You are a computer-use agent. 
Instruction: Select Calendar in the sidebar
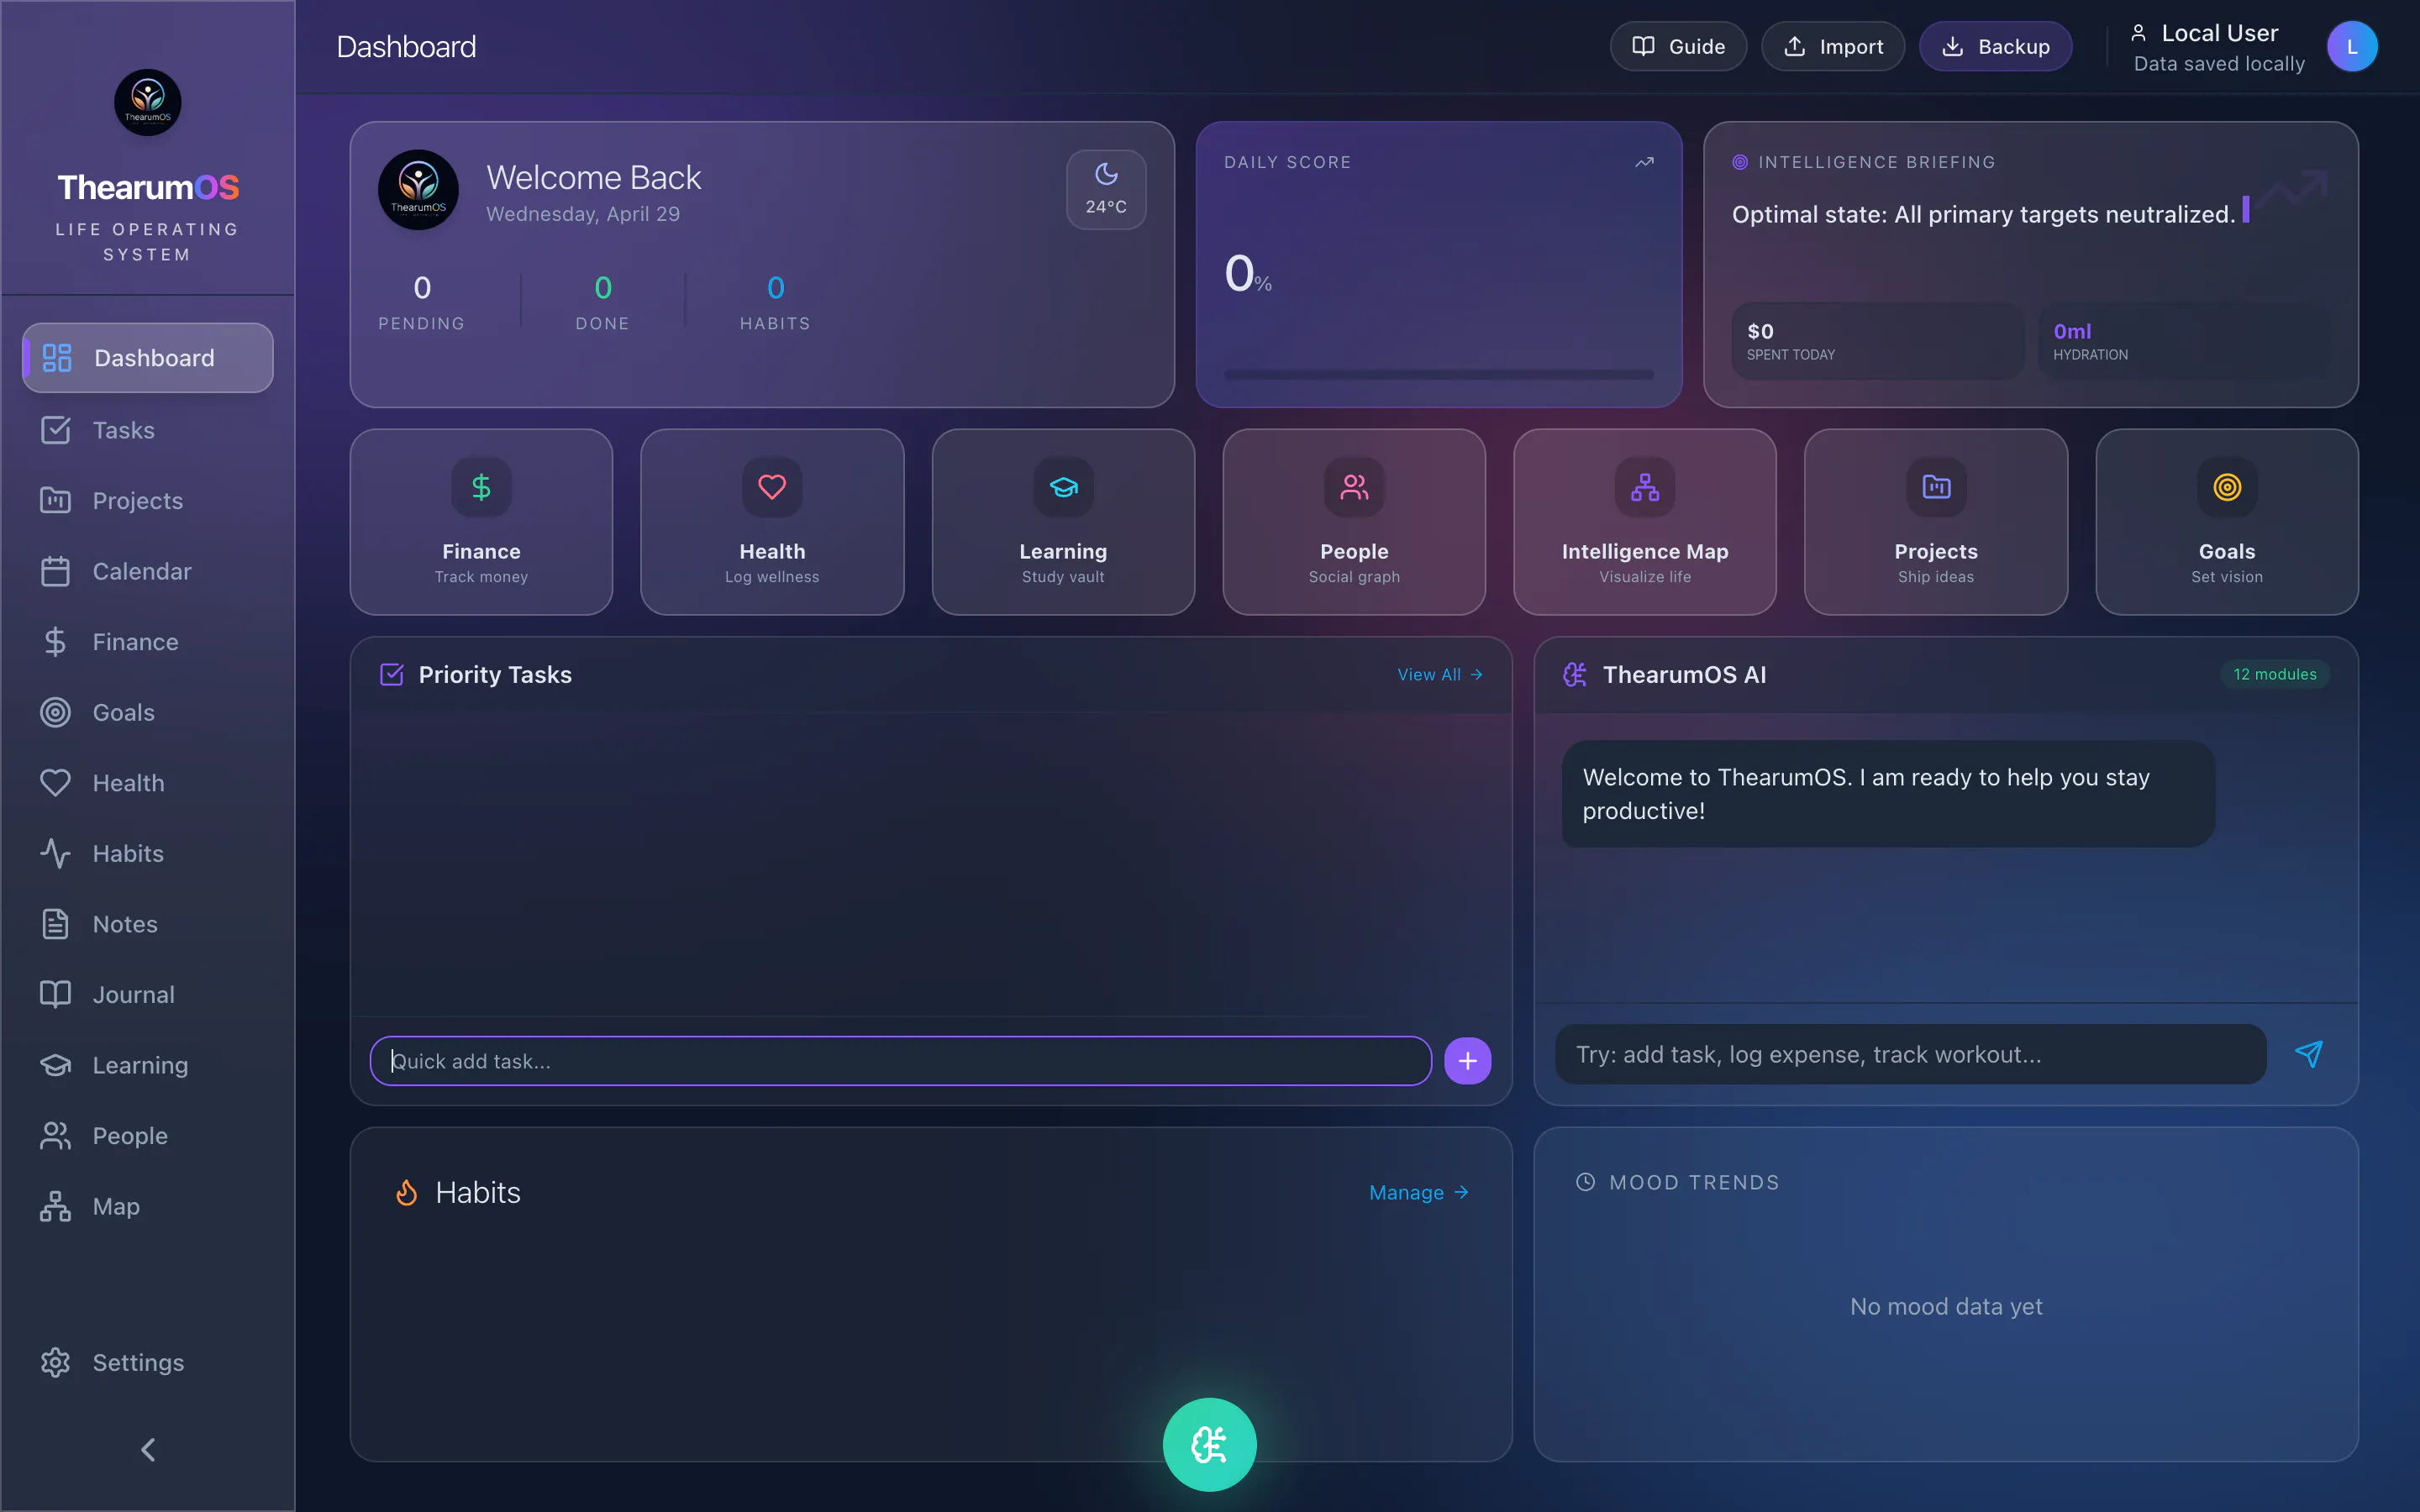[x=148, y=571]
